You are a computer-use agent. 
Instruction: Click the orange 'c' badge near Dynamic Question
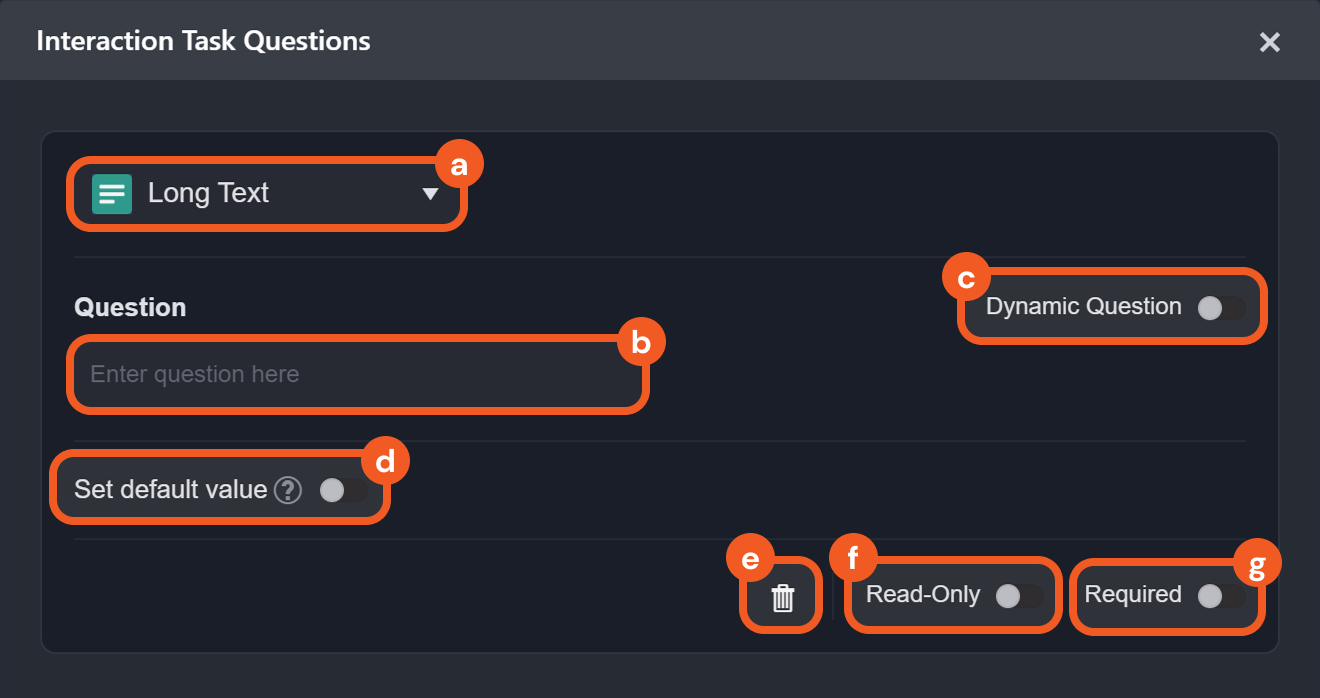pos(966,279)
